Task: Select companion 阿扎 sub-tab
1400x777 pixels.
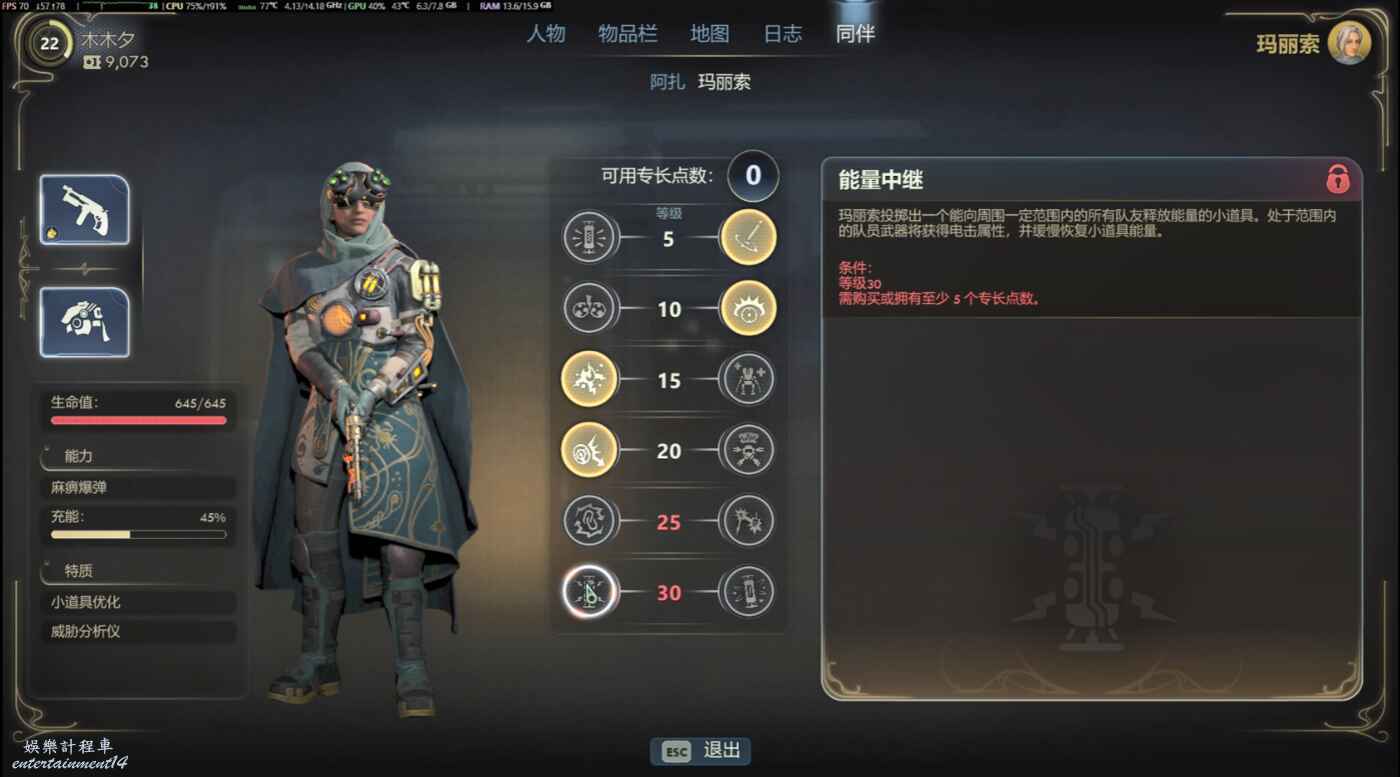Action: [x=667, y=82]
